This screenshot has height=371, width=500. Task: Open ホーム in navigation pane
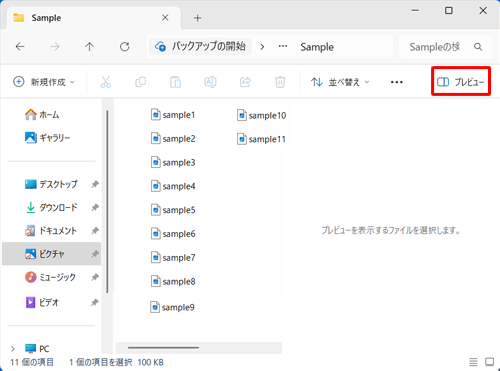pos(42,115)
